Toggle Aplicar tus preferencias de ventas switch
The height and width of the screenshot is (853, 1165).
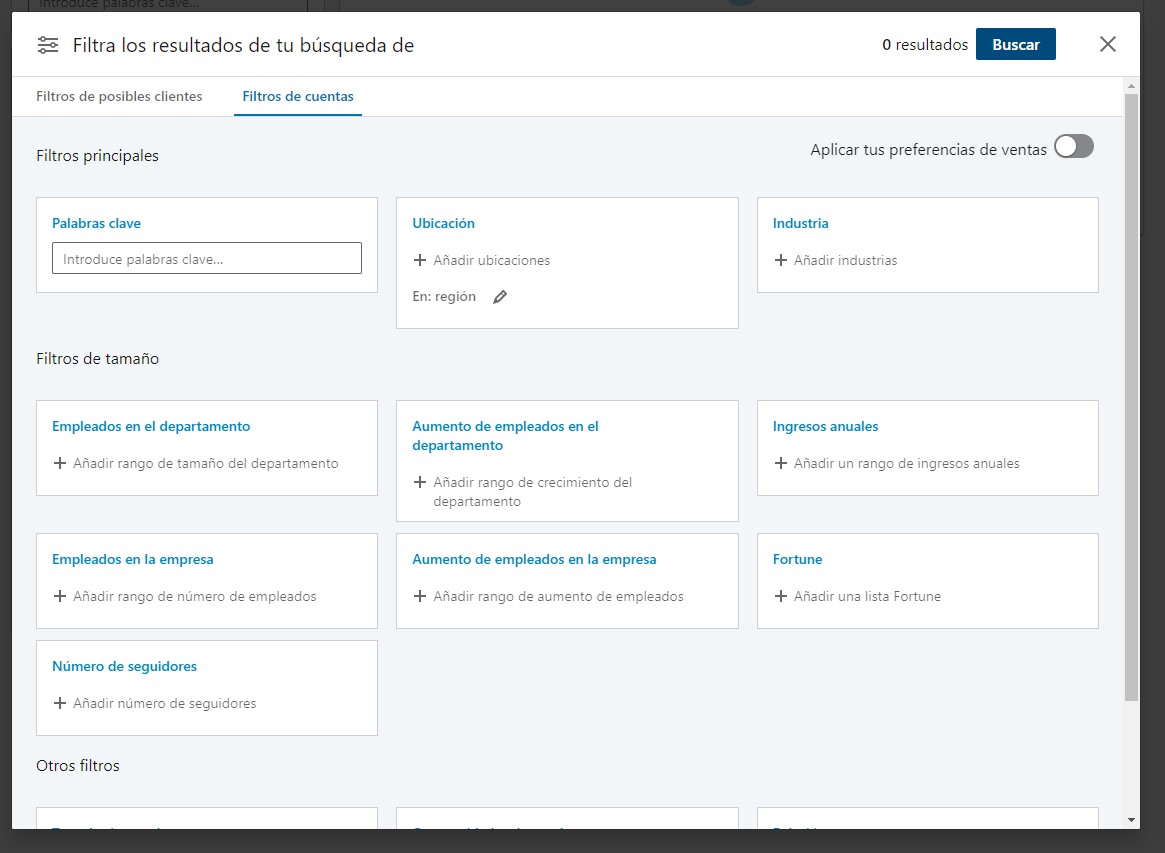[1073, 147]
